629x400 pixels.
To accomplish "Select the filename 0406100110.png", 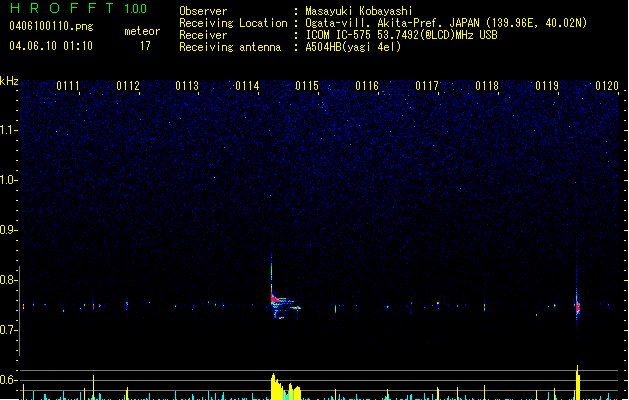I will coord(51,26).
